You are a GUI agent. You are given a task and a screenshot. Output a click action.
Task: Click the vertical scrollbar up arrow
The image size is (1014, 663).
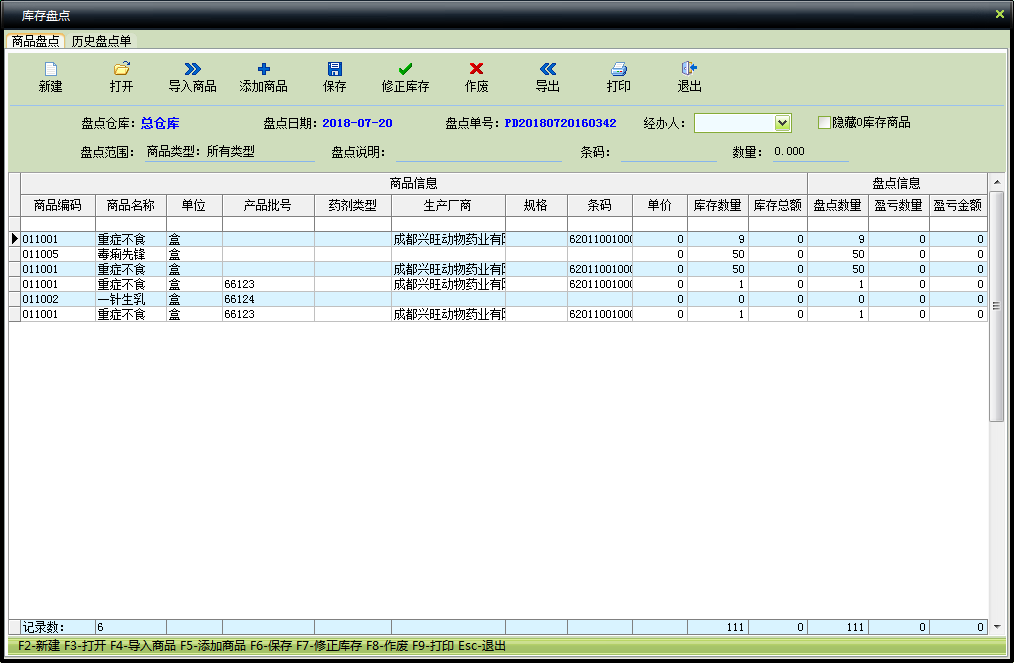point(997,182)
